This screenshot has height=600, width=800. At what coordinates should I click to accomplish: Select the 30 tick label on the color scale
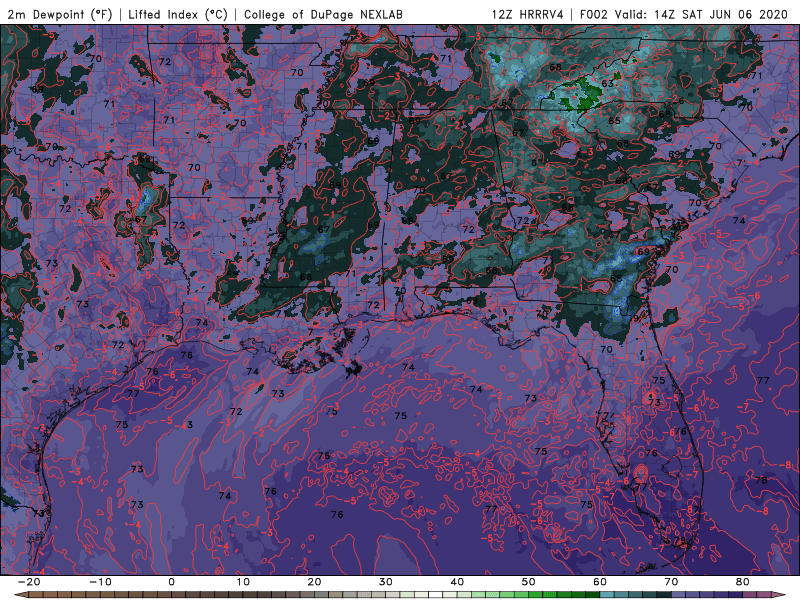(386, 582)
